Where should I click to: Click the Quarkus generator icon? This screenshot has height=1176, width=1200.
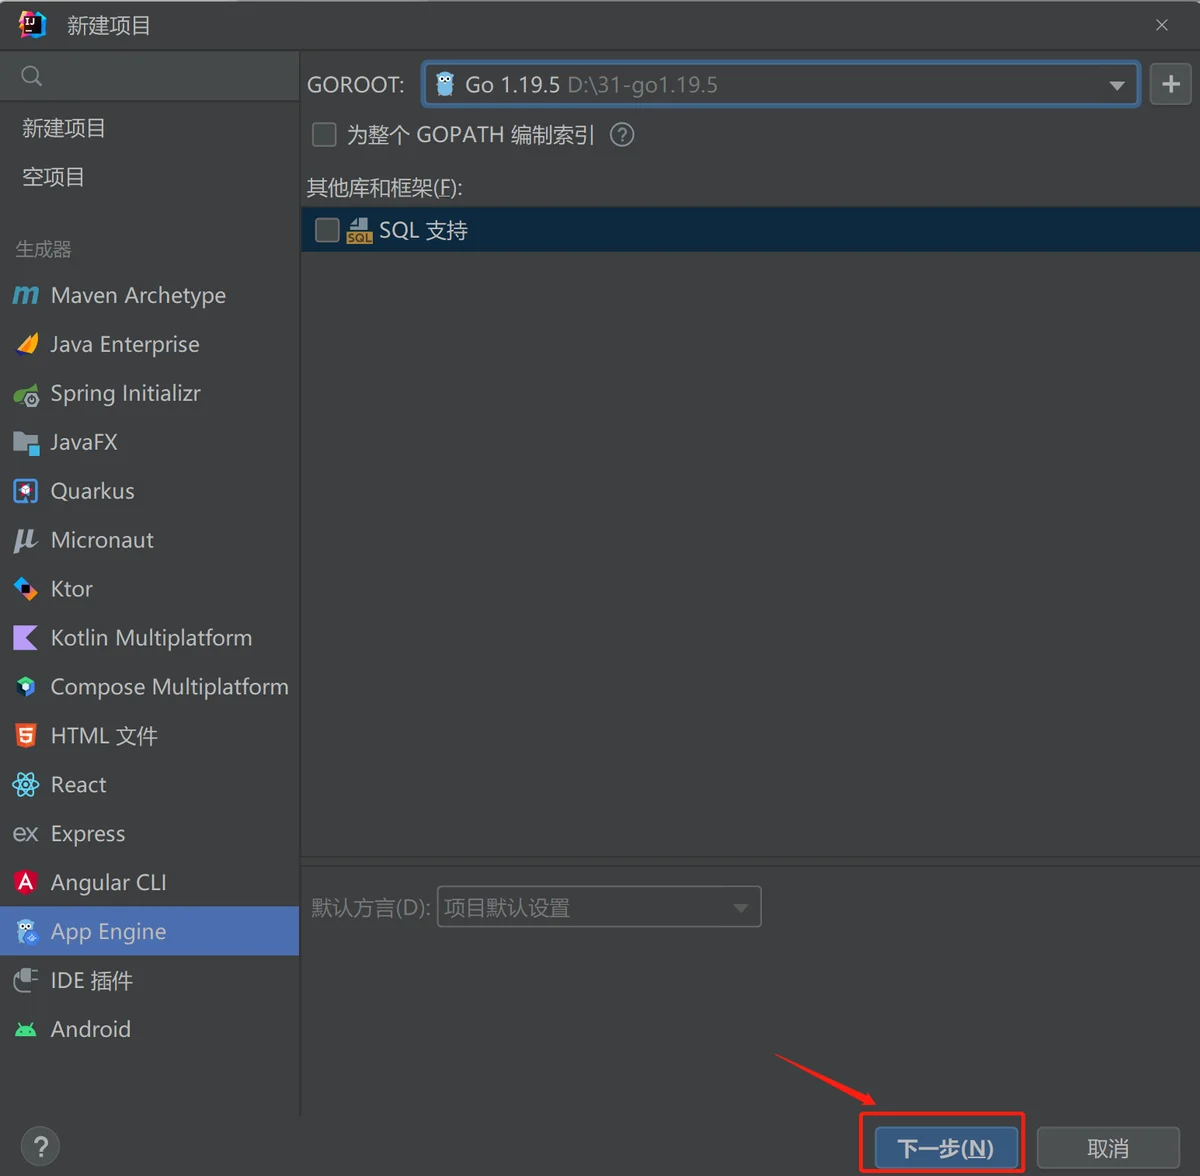tap(26, 491)
